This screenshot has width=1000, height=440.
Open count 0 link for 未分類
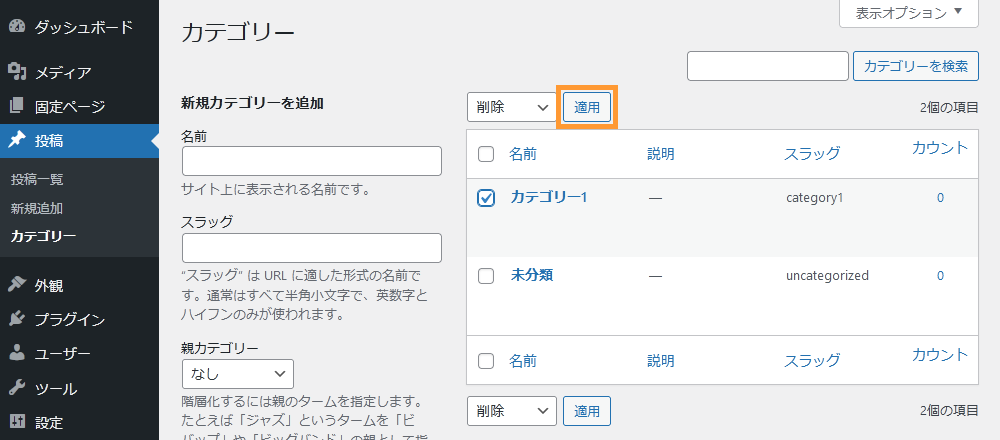pyautogui.click(x=940, y=276)
